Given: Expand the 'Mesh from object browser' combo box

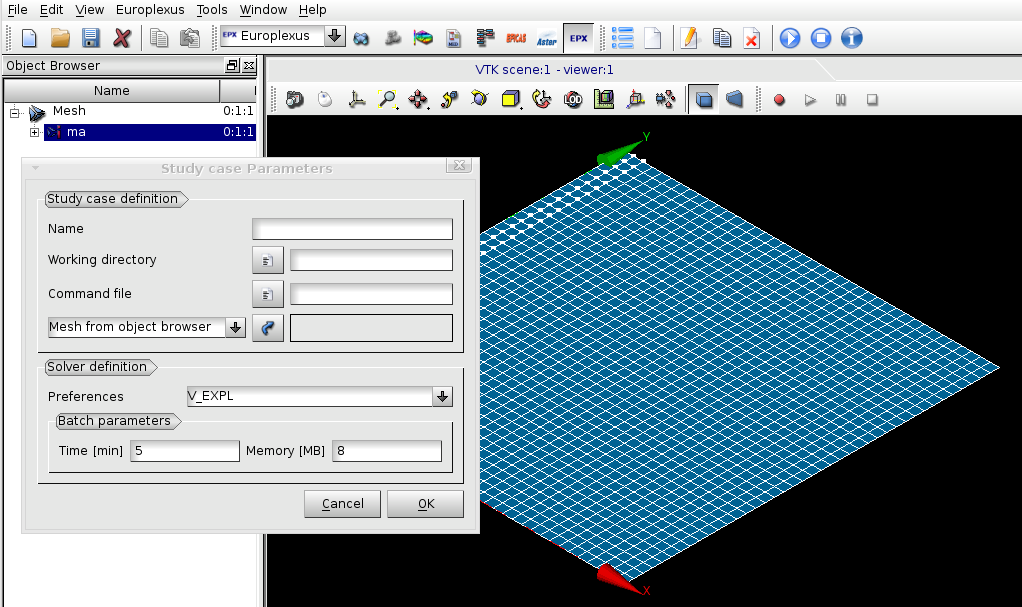Looking at the screenshot, I should point(236,328).
